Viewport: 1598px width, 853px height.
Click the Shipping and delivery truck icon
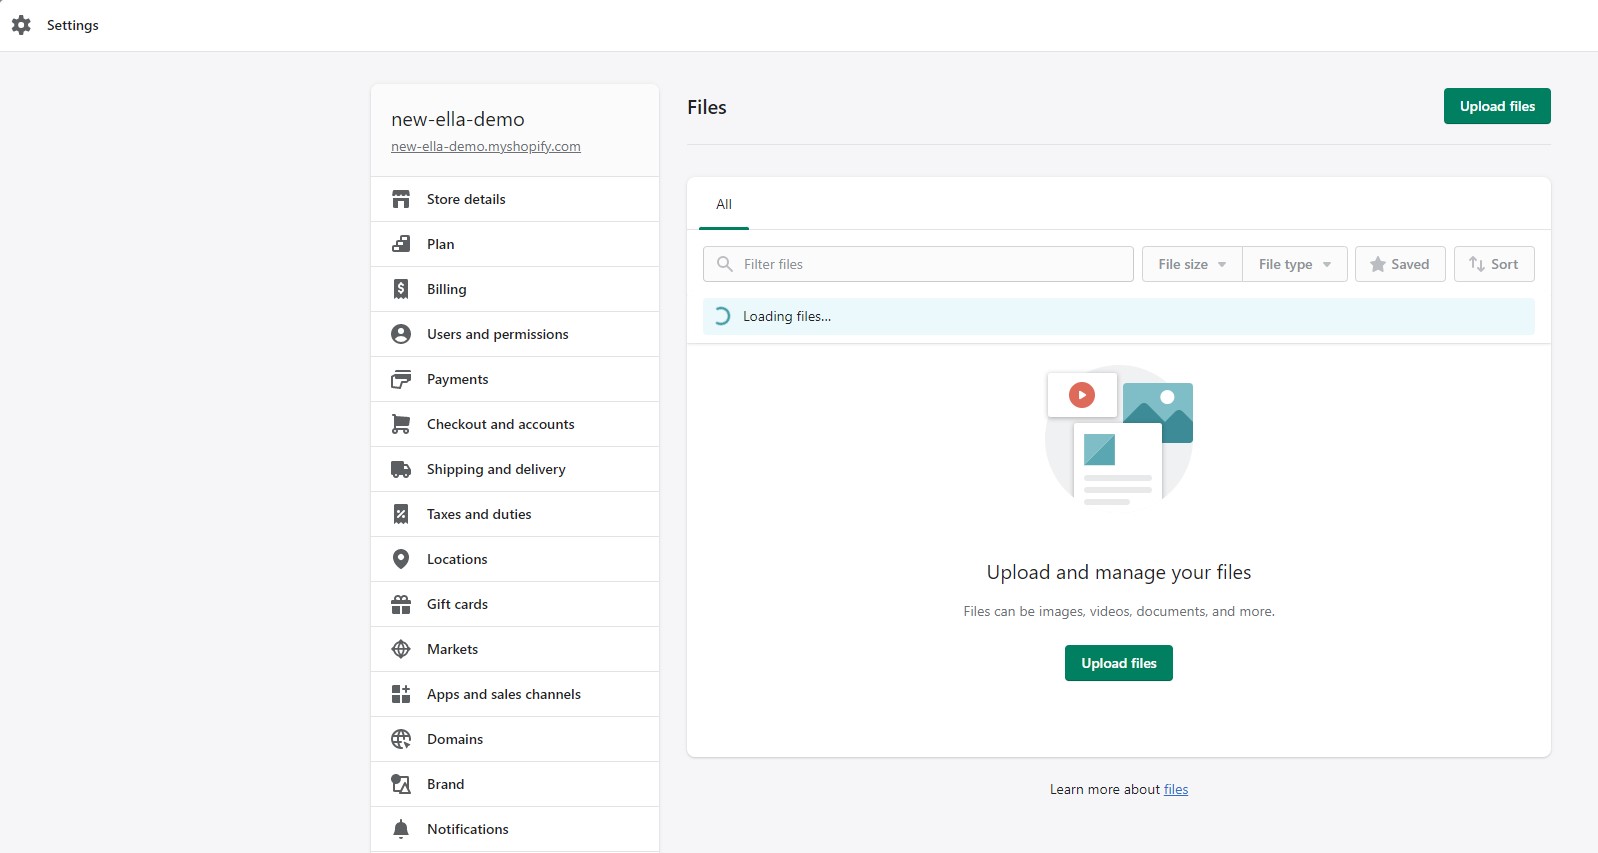(x=401, y=469)
